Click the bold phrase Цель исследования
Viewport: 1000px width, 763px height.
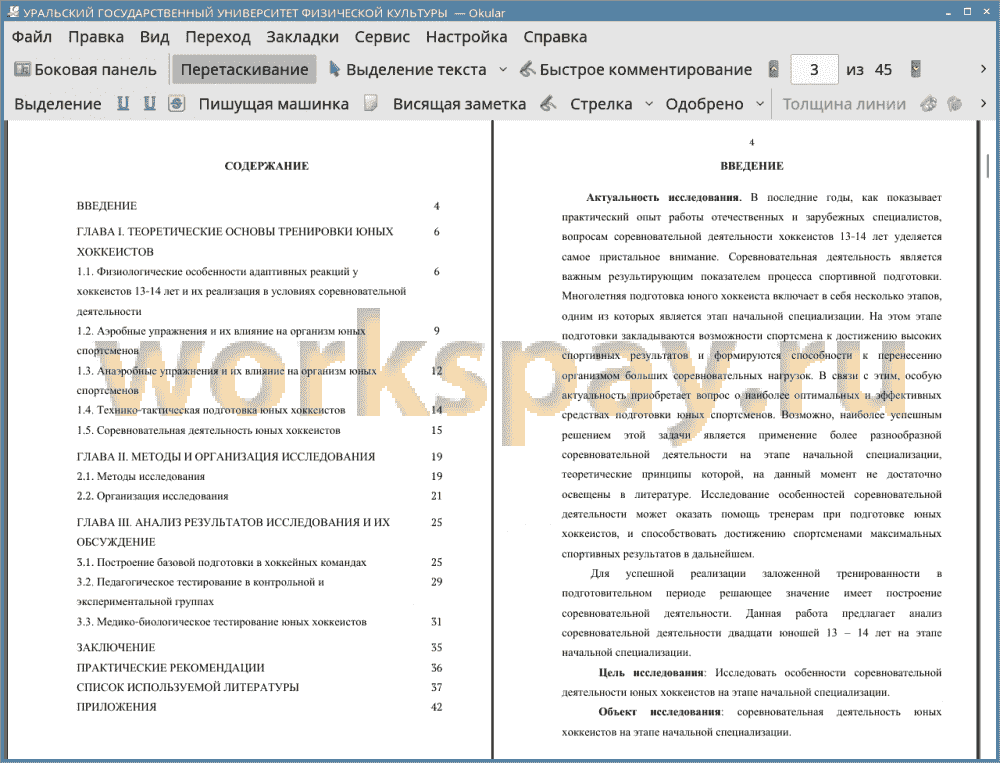[x=652, y=673]
